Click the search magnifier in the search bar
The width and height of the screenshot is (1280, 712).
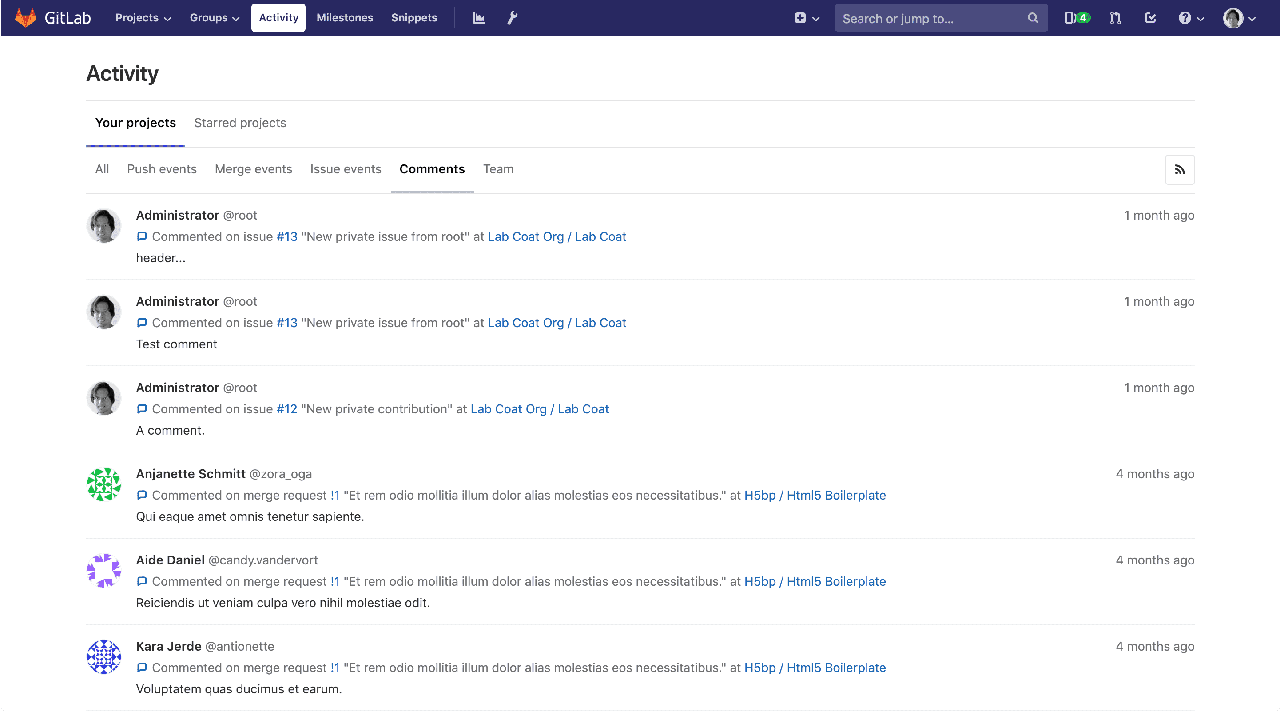[1033, 17]
